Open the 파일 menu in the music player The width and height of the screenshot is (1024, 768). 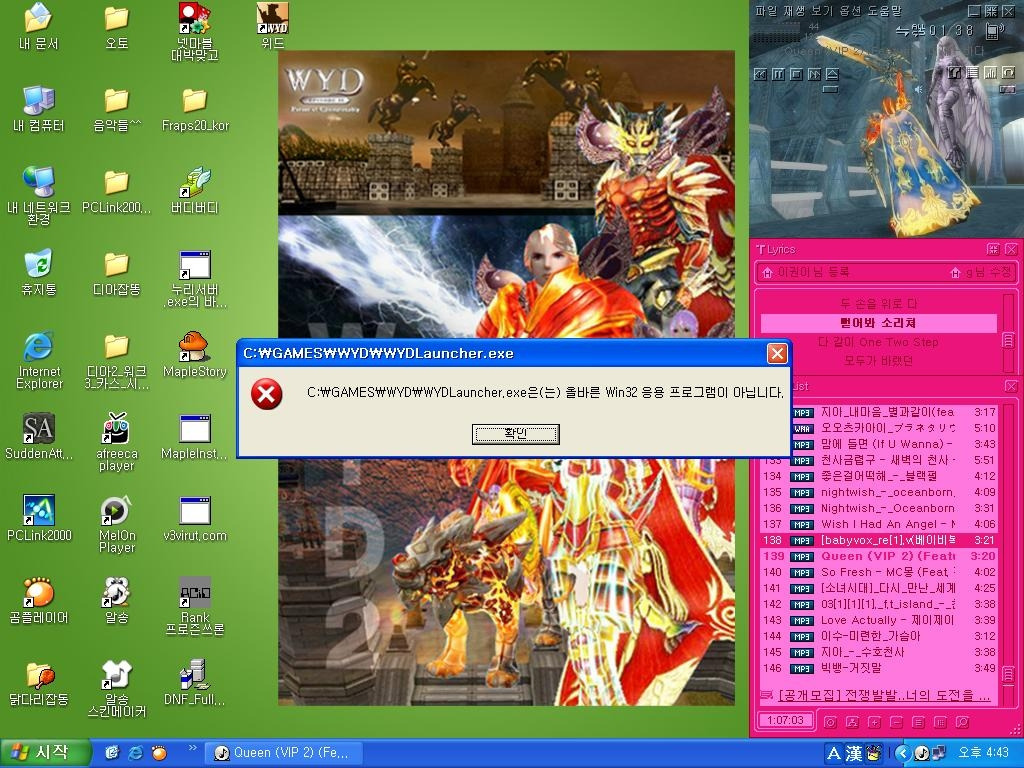(x=766, y=10)
